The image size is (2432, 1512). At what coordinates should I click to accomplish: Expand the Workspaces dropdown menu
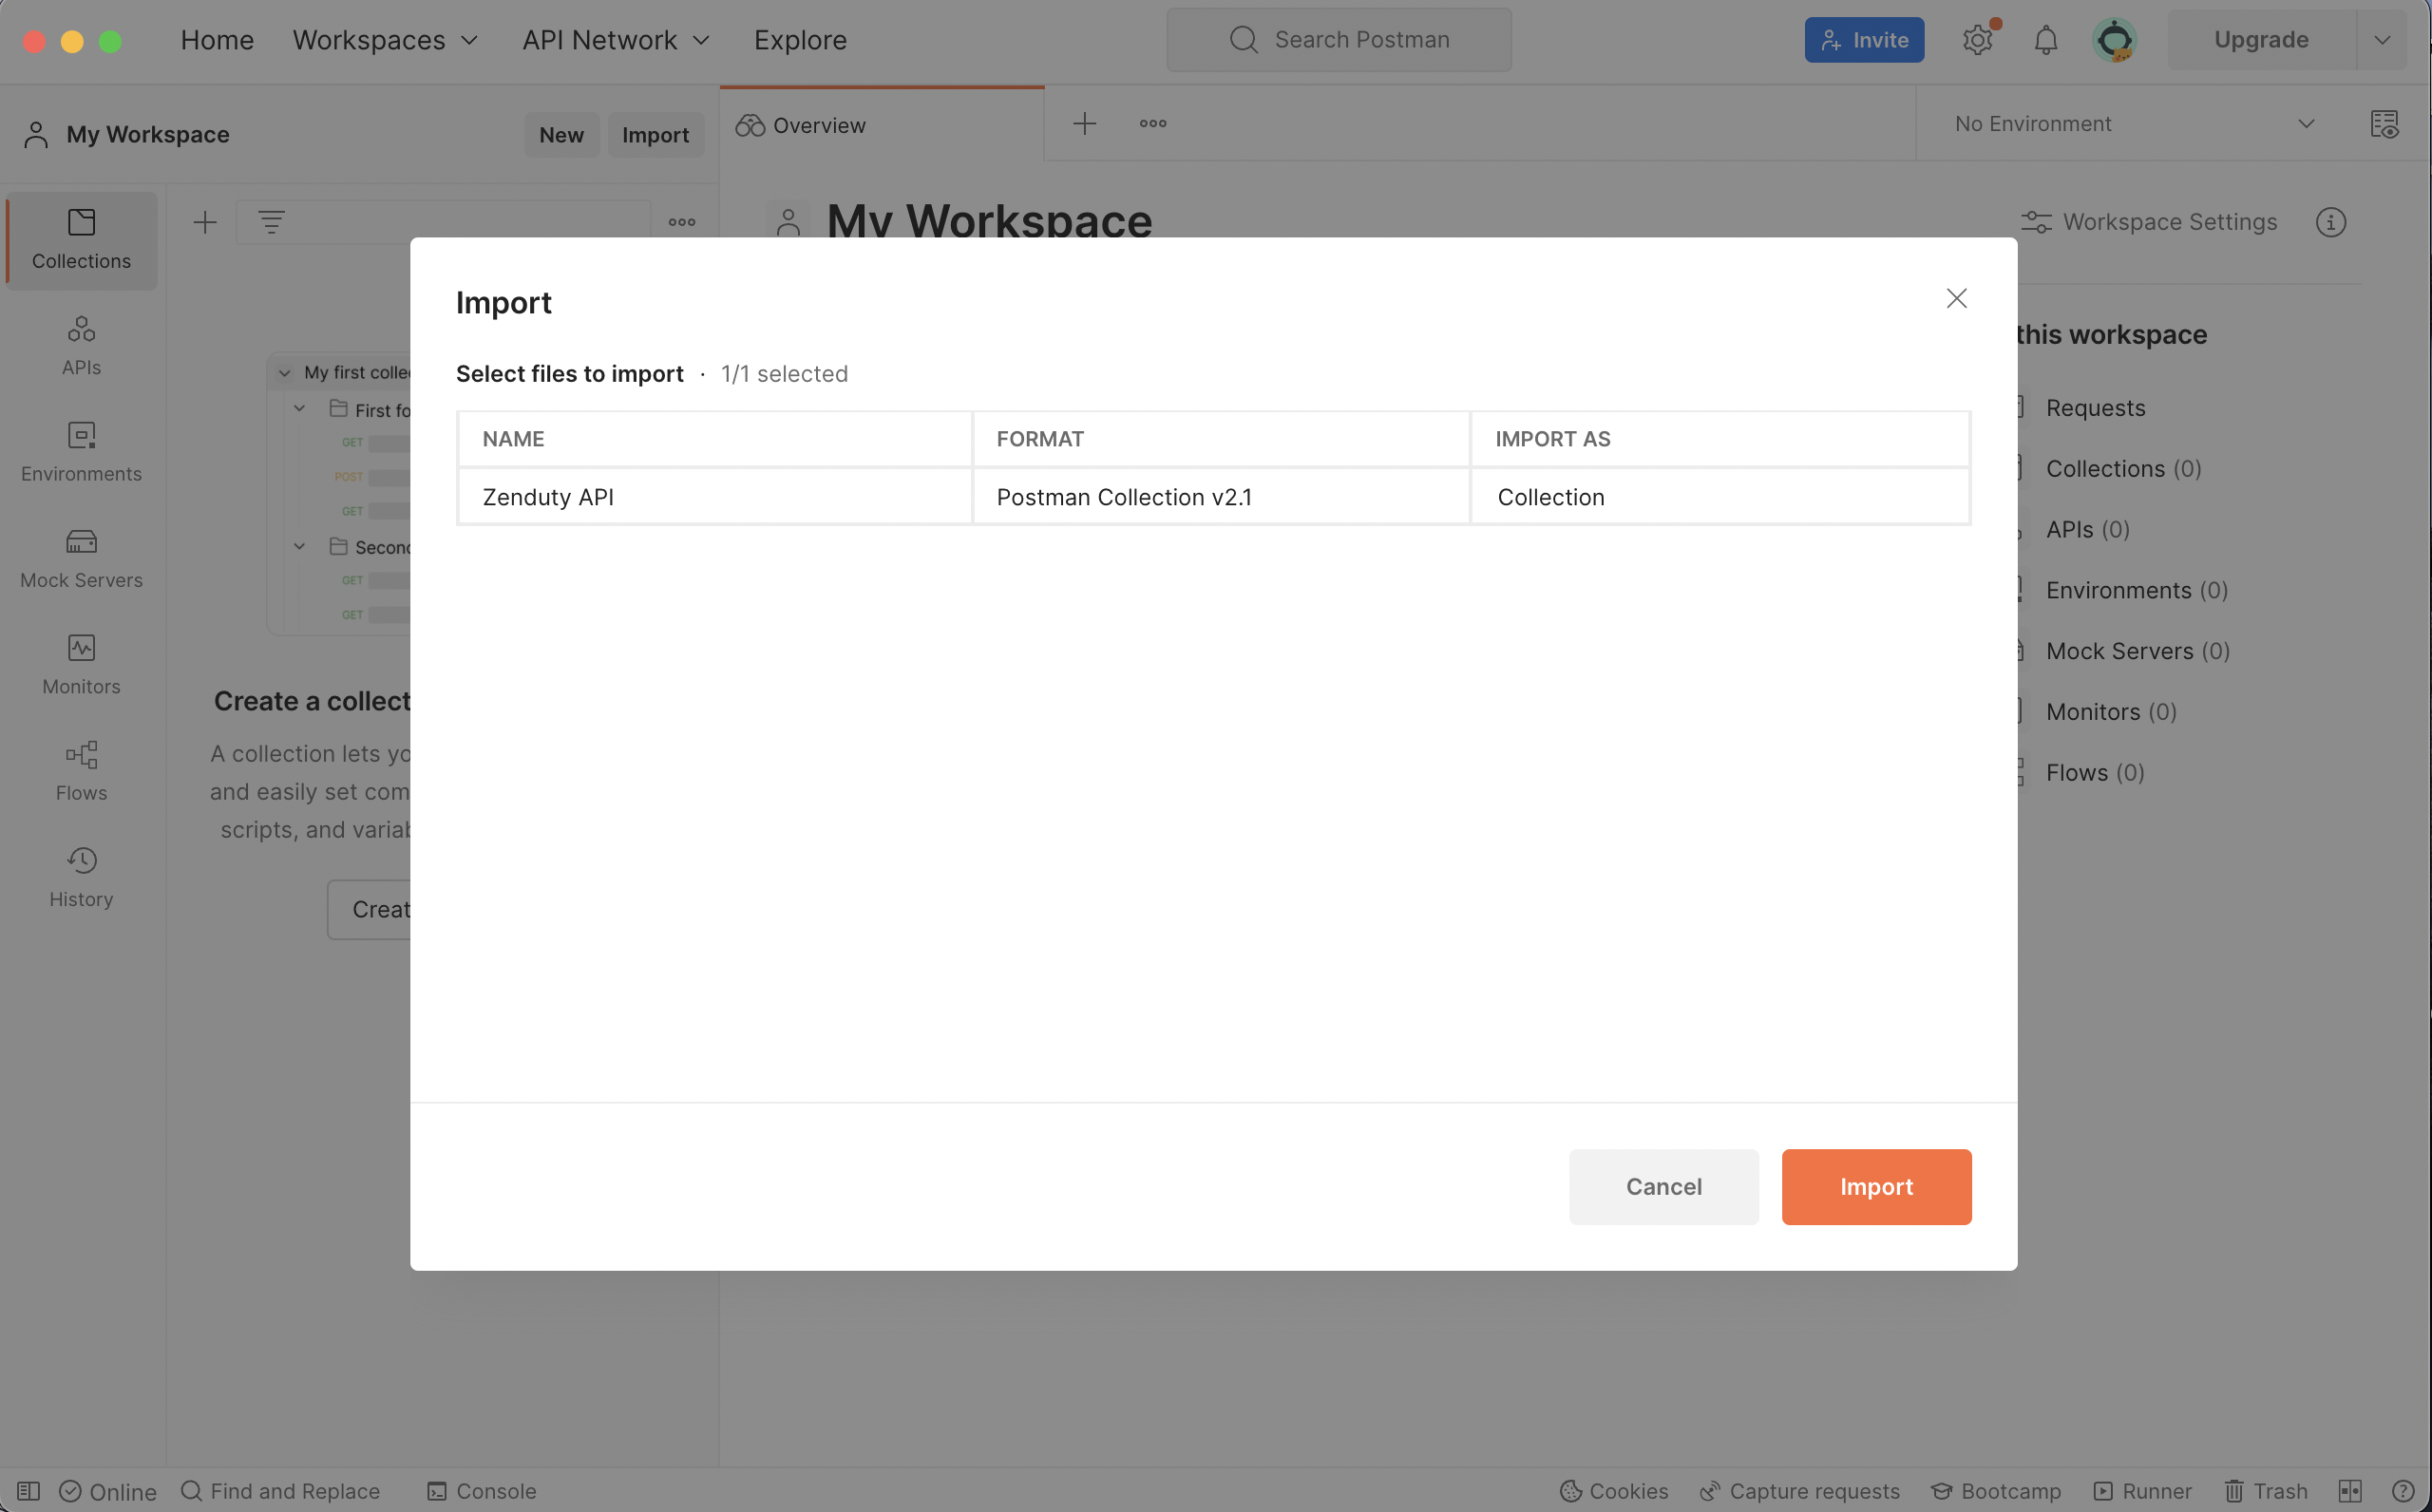[x=385, y=40]
